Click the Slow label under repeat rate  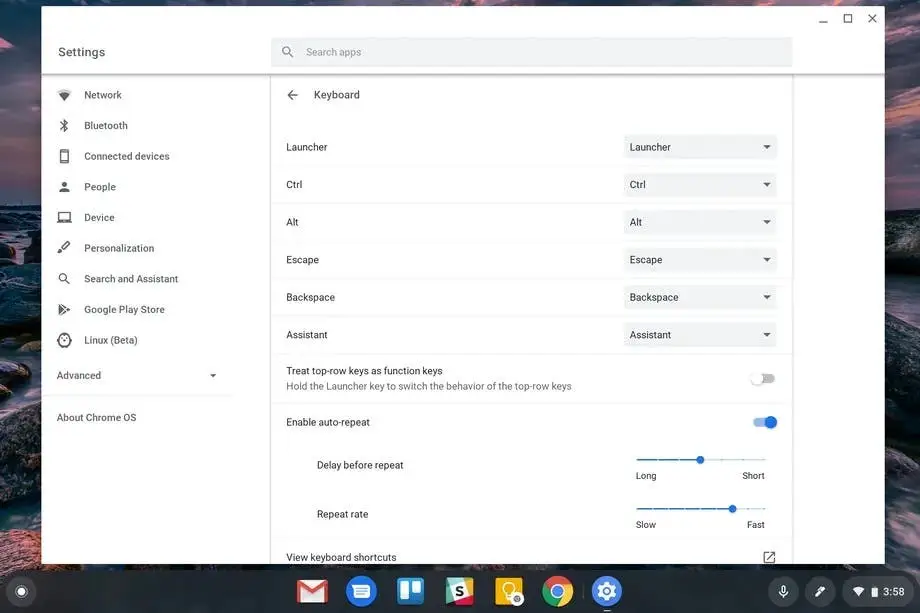point(646,524)
